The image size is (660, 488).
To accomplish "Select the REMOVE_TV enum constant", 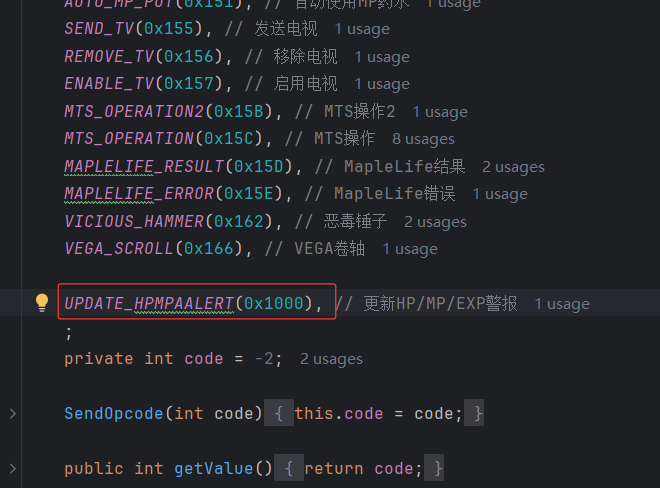I will click(108, 57).
